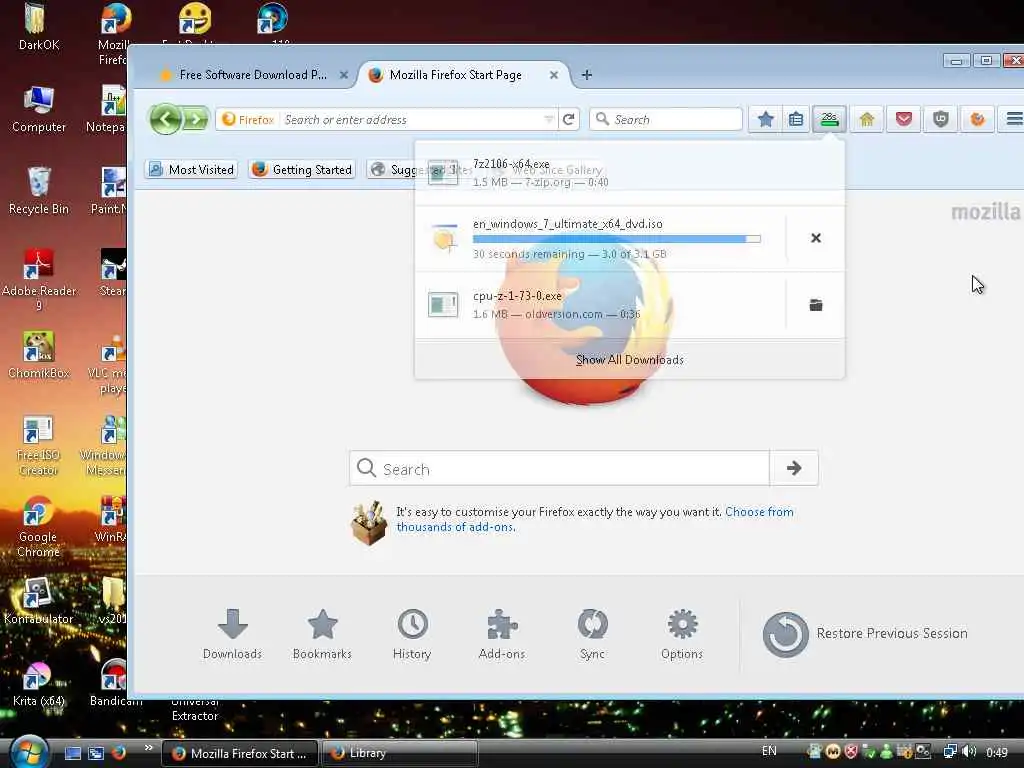Image resolution: width=1024 pixels, height=768 pixels.
Task: Select the Recycle Bin desktop icon
Action: [x=39, y=191]
